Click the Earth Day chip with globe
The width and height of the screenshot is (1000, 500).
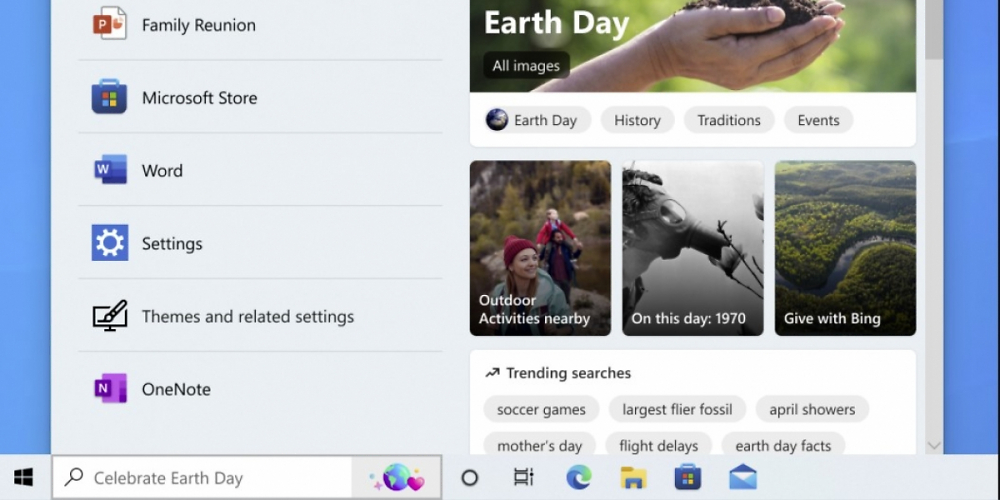click(536, 120)
